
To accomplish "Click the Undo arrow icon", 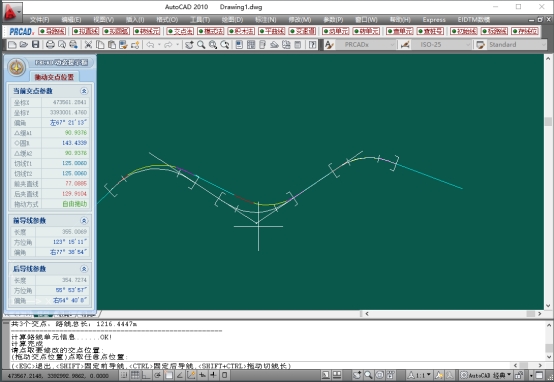I will (x=150, y=45).
